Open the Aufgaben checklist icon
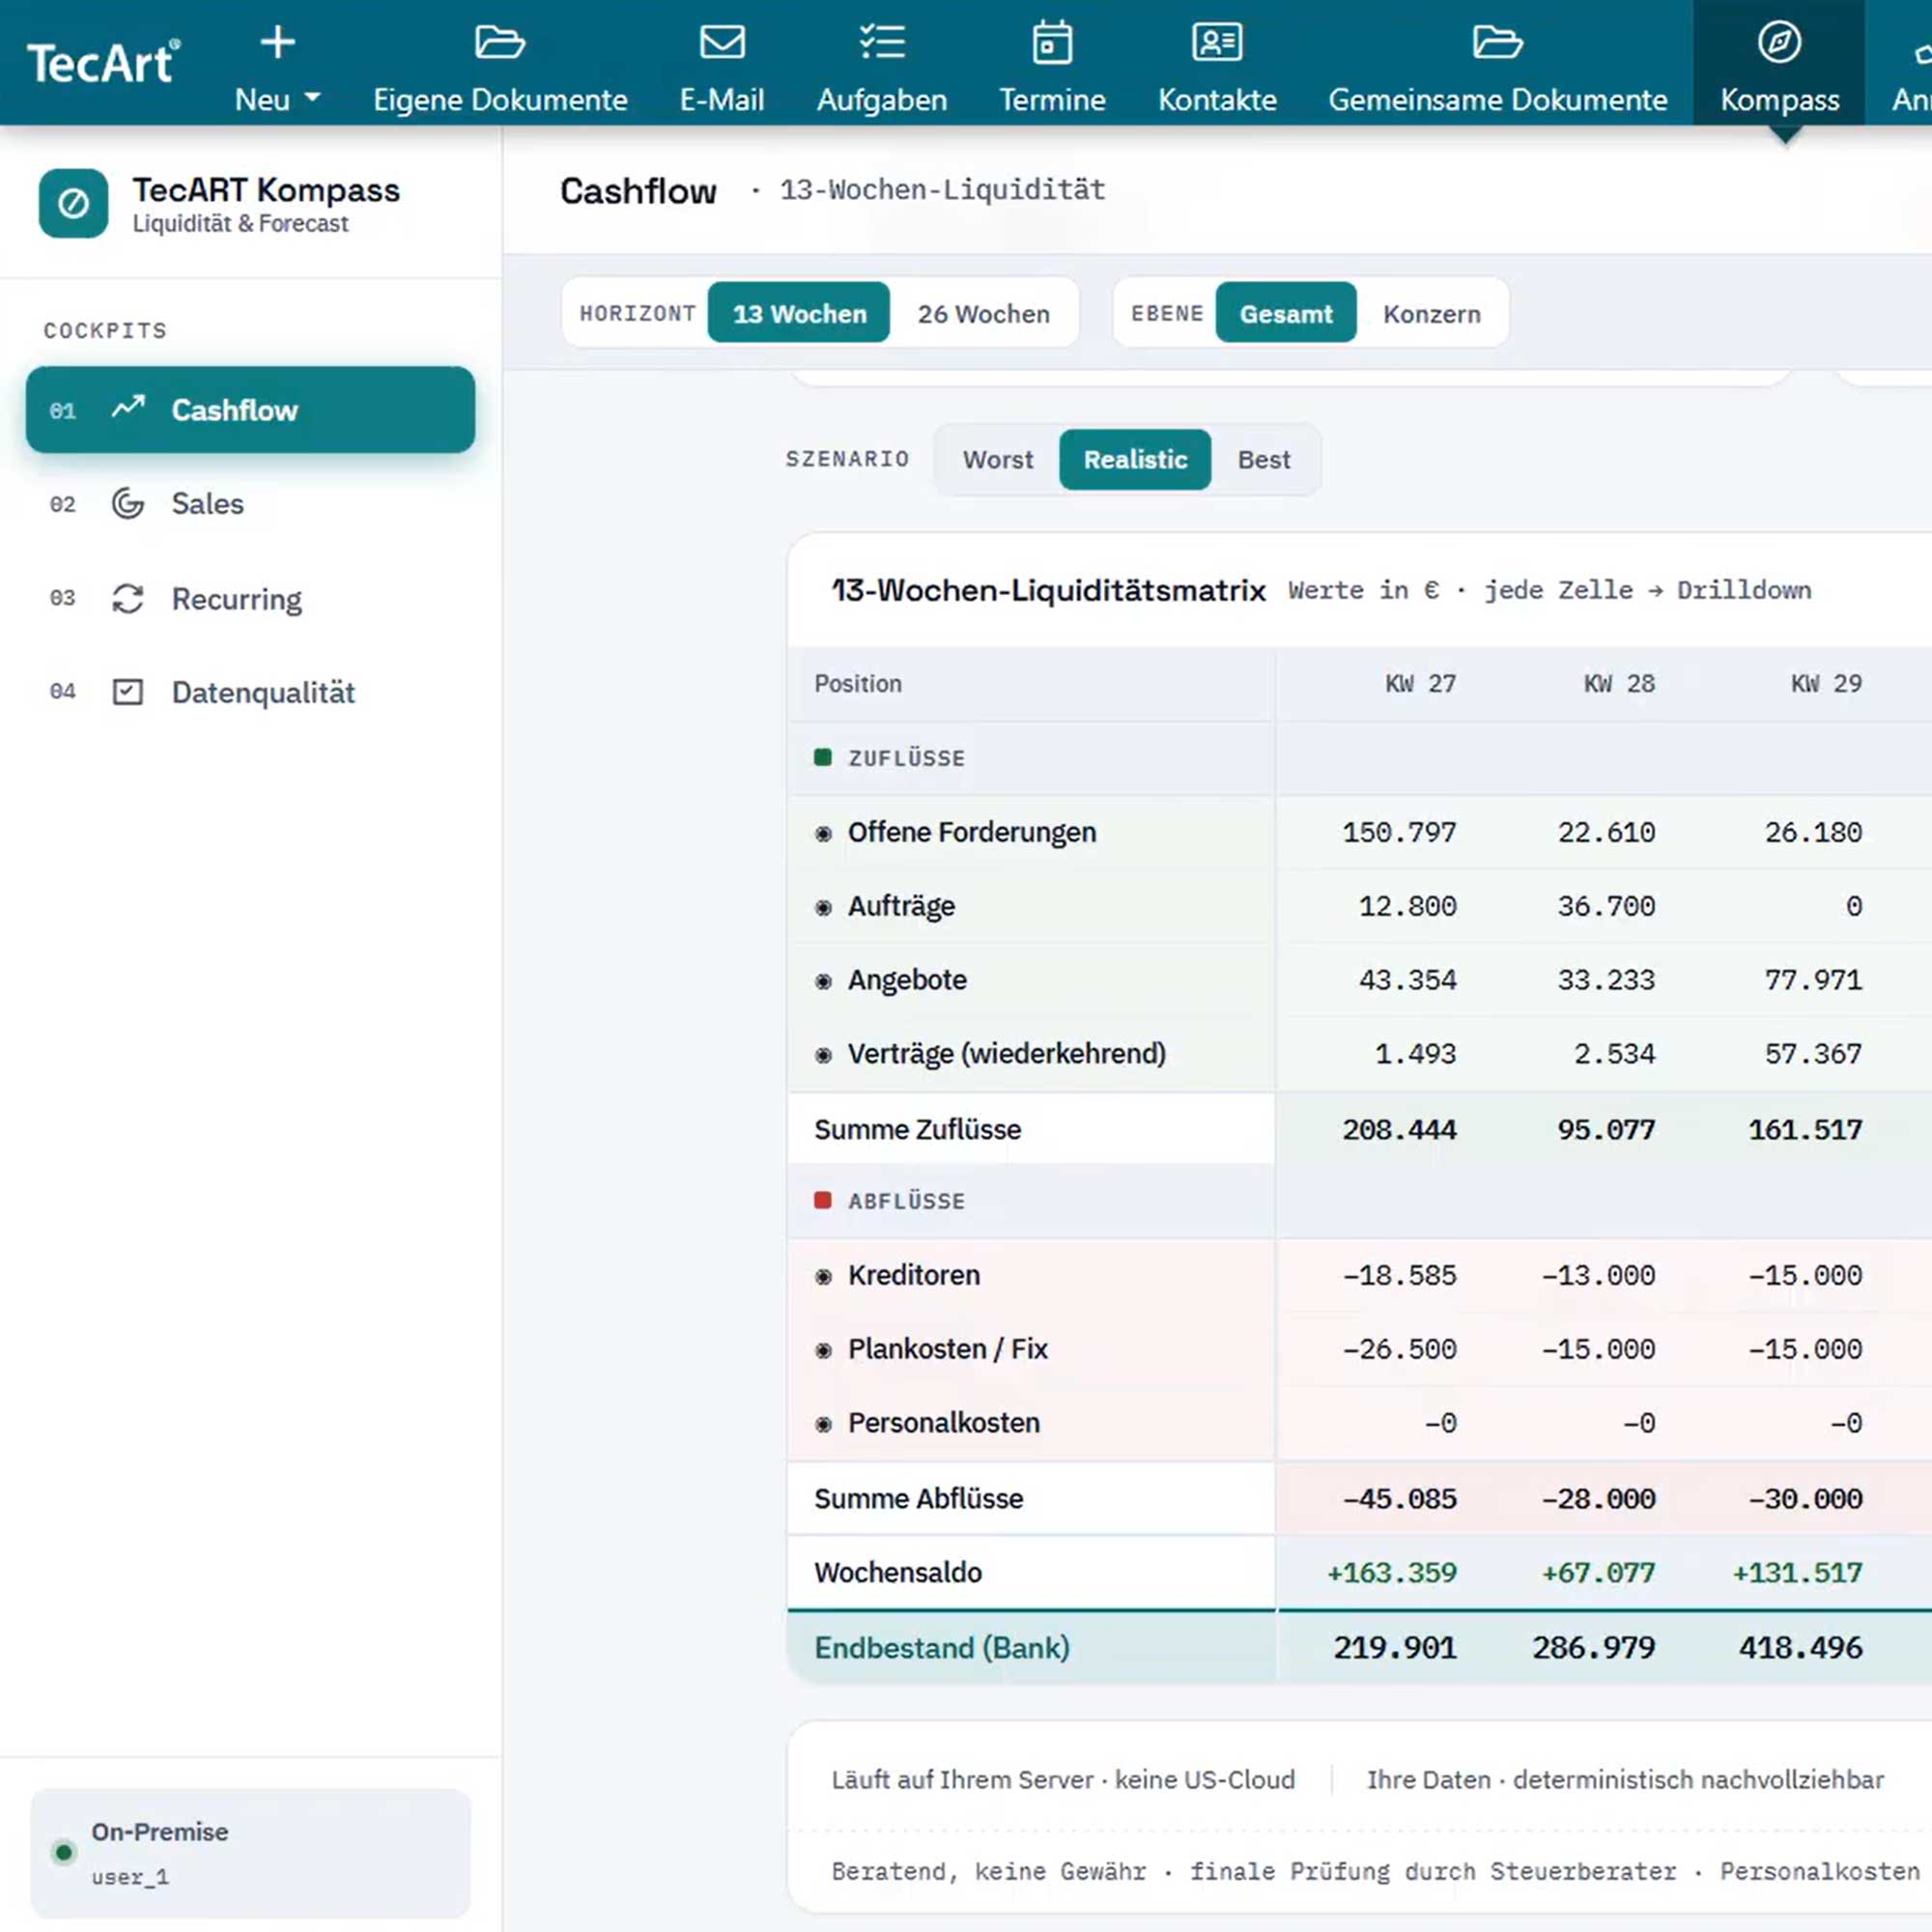1932x1932 pixels. click(882, 42)
